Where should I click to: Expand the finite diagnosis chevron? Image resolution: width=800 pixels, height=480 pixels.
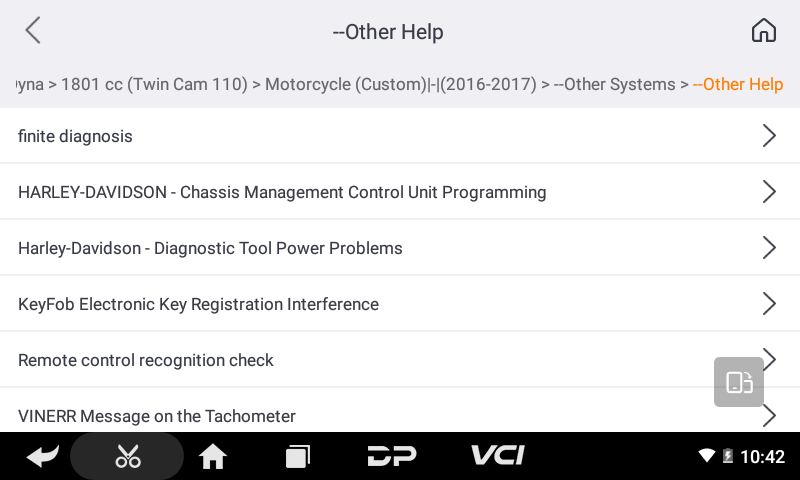(x=768, y=136)
